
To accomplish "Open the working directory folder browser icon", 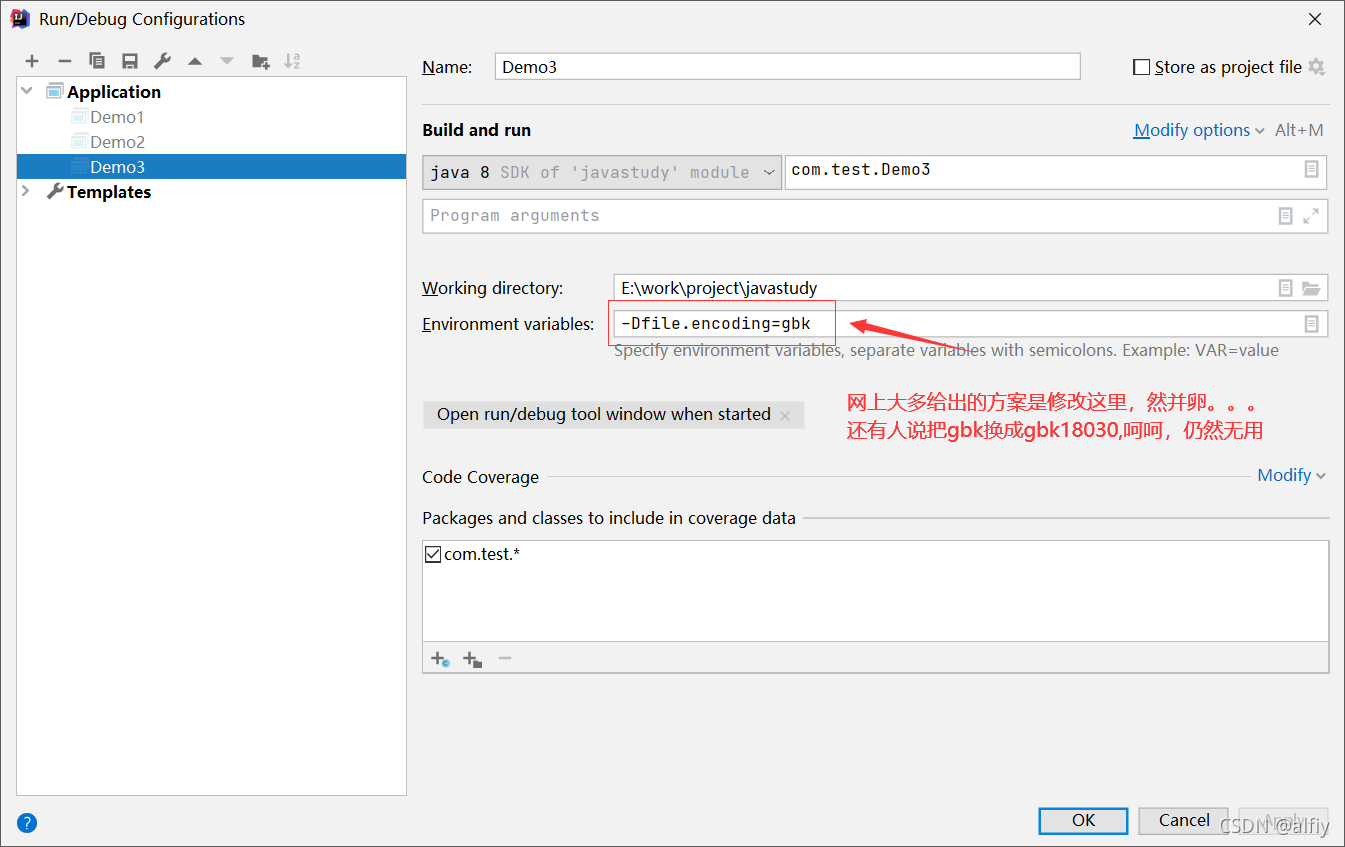I will pyautogui.click(x=1311, y=288).
